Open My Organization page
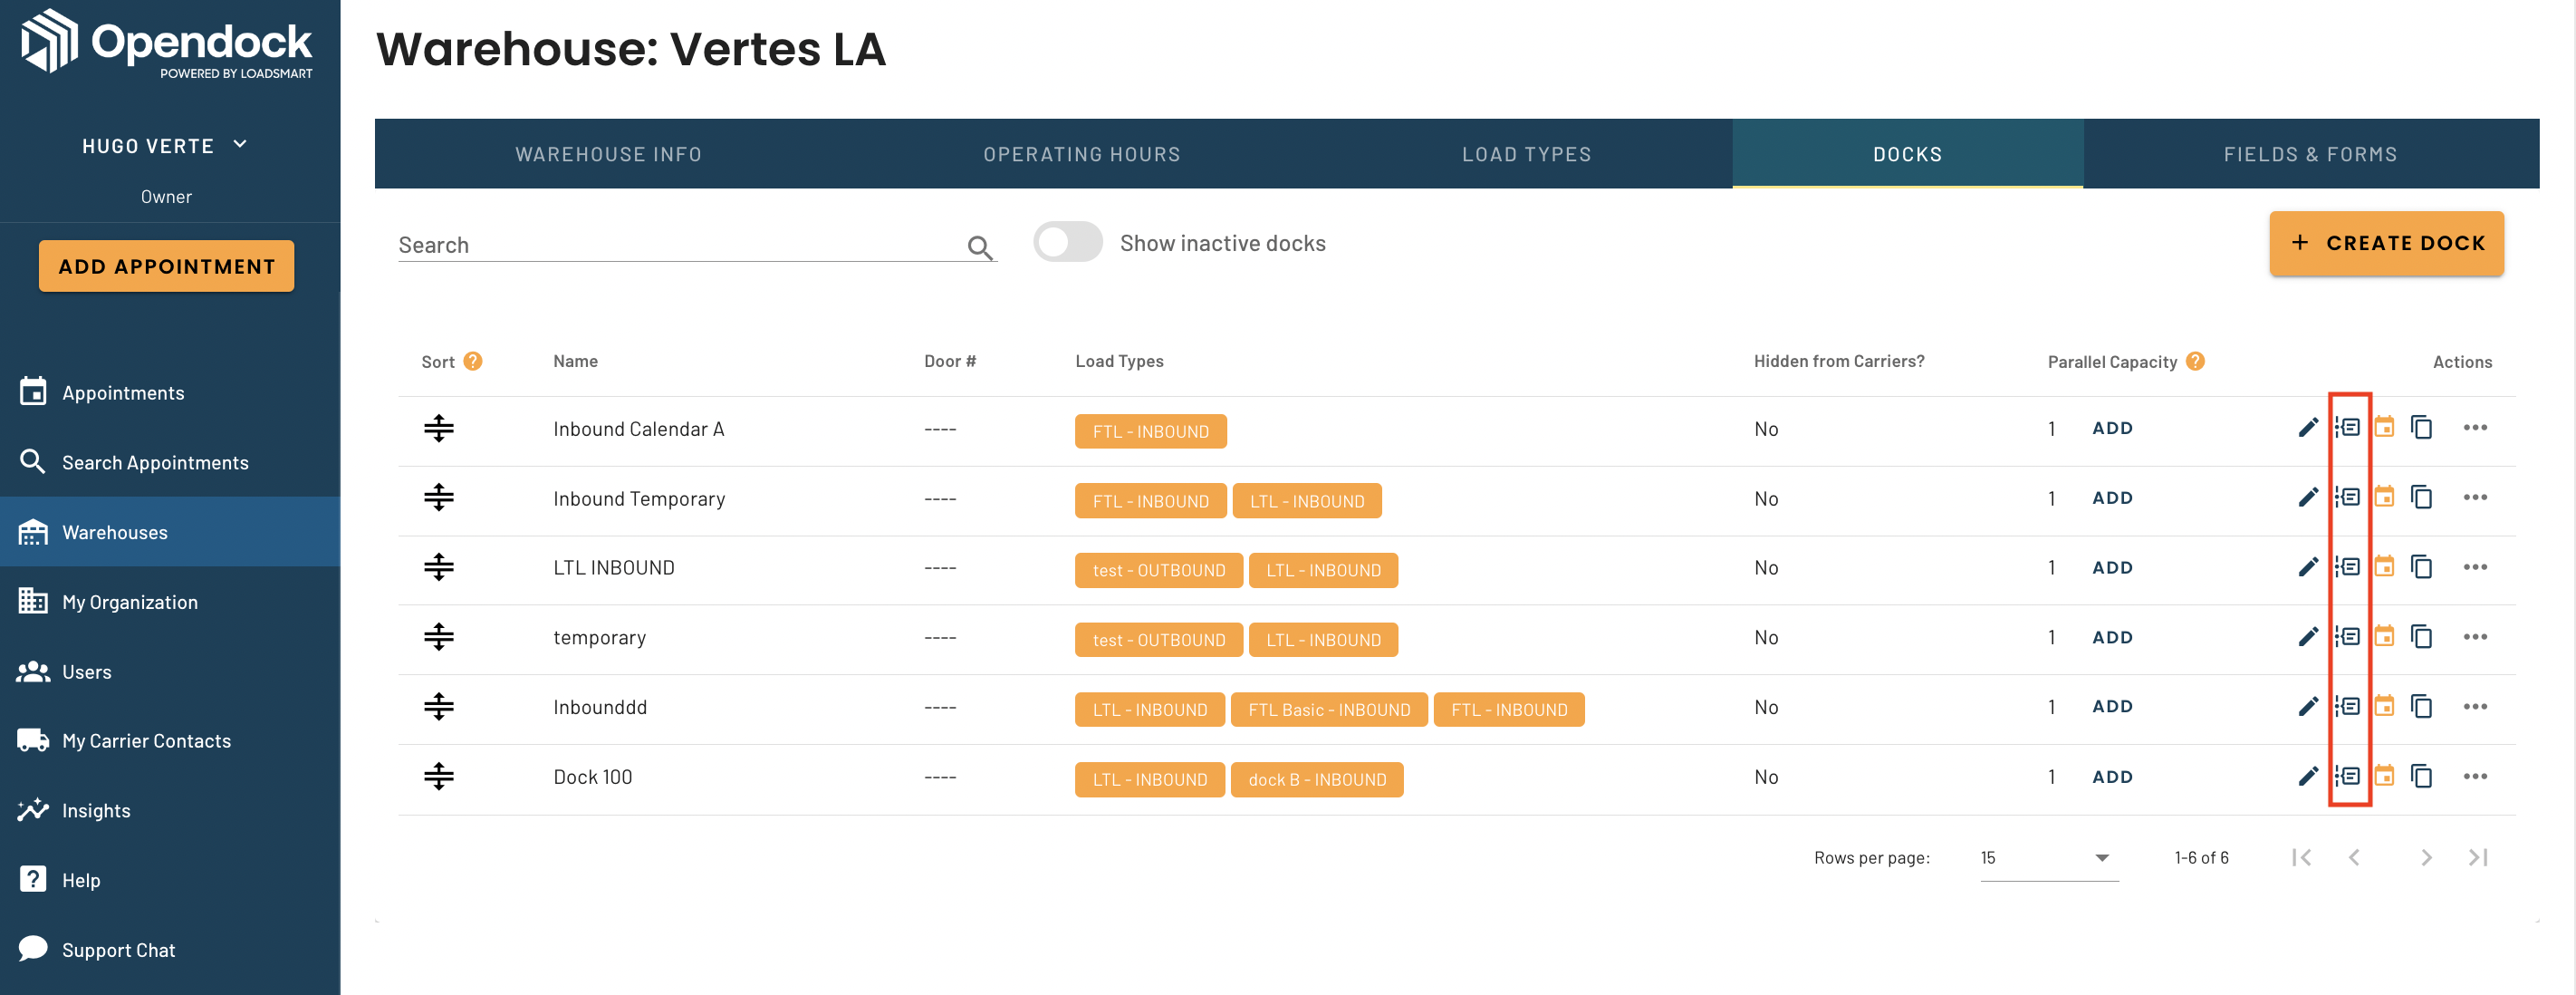The height and width of the screenshot is (995, 2576). (x=170, y=601)
